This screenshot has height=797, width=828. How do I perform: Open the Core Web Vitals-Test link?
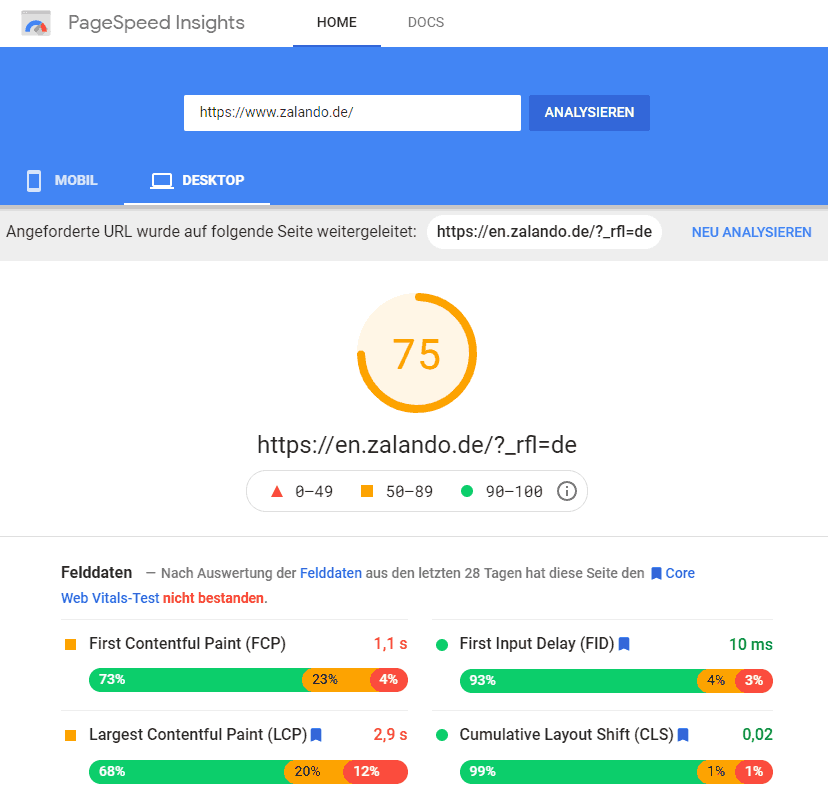pos(110,598)
